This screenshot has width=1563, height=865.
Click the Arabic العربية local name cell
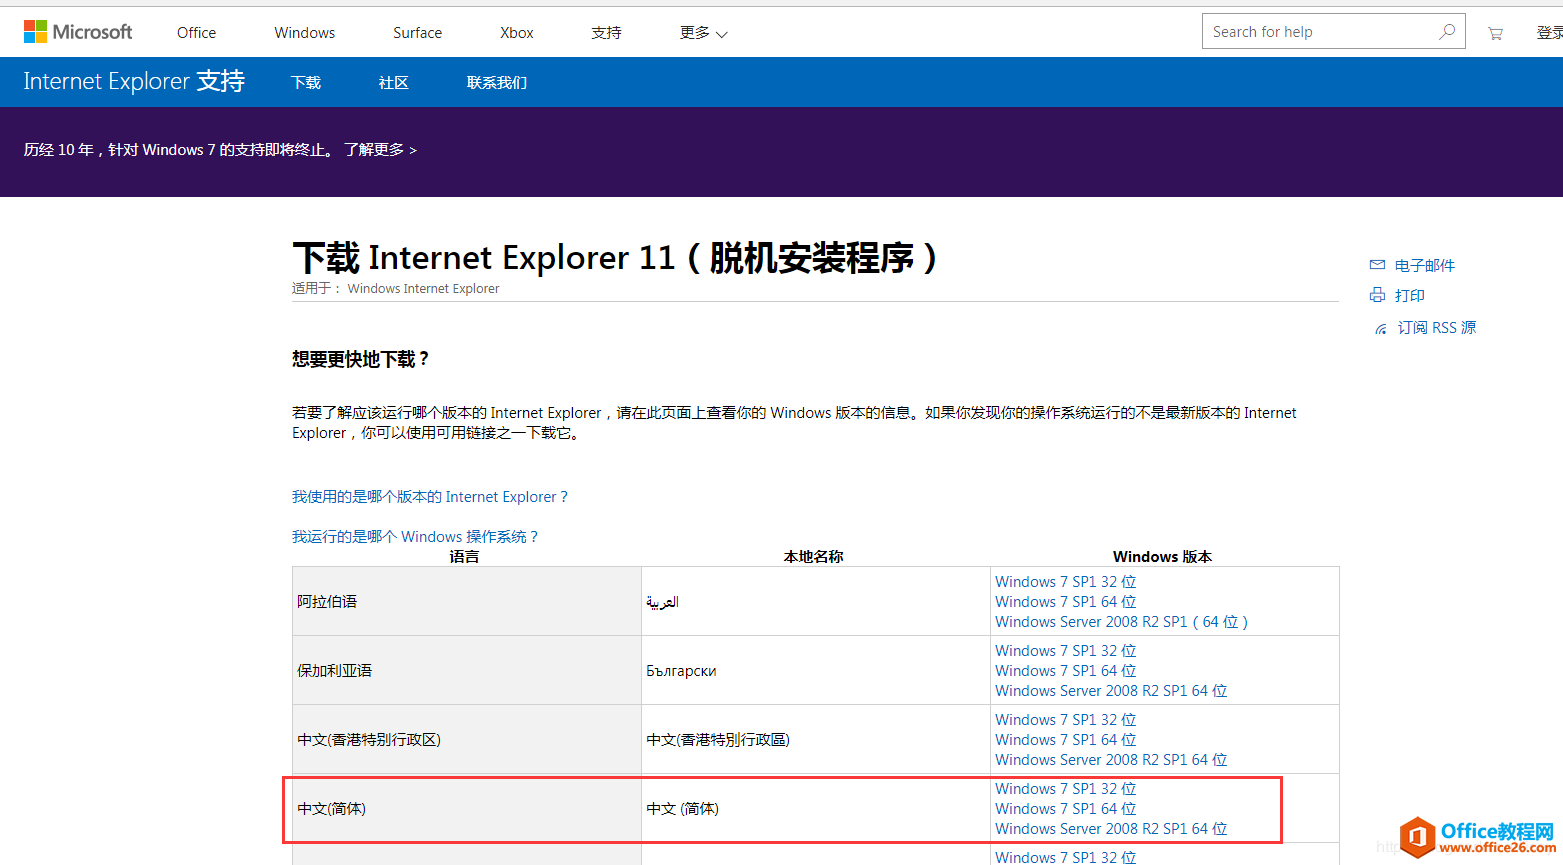[x=816, y=601]
